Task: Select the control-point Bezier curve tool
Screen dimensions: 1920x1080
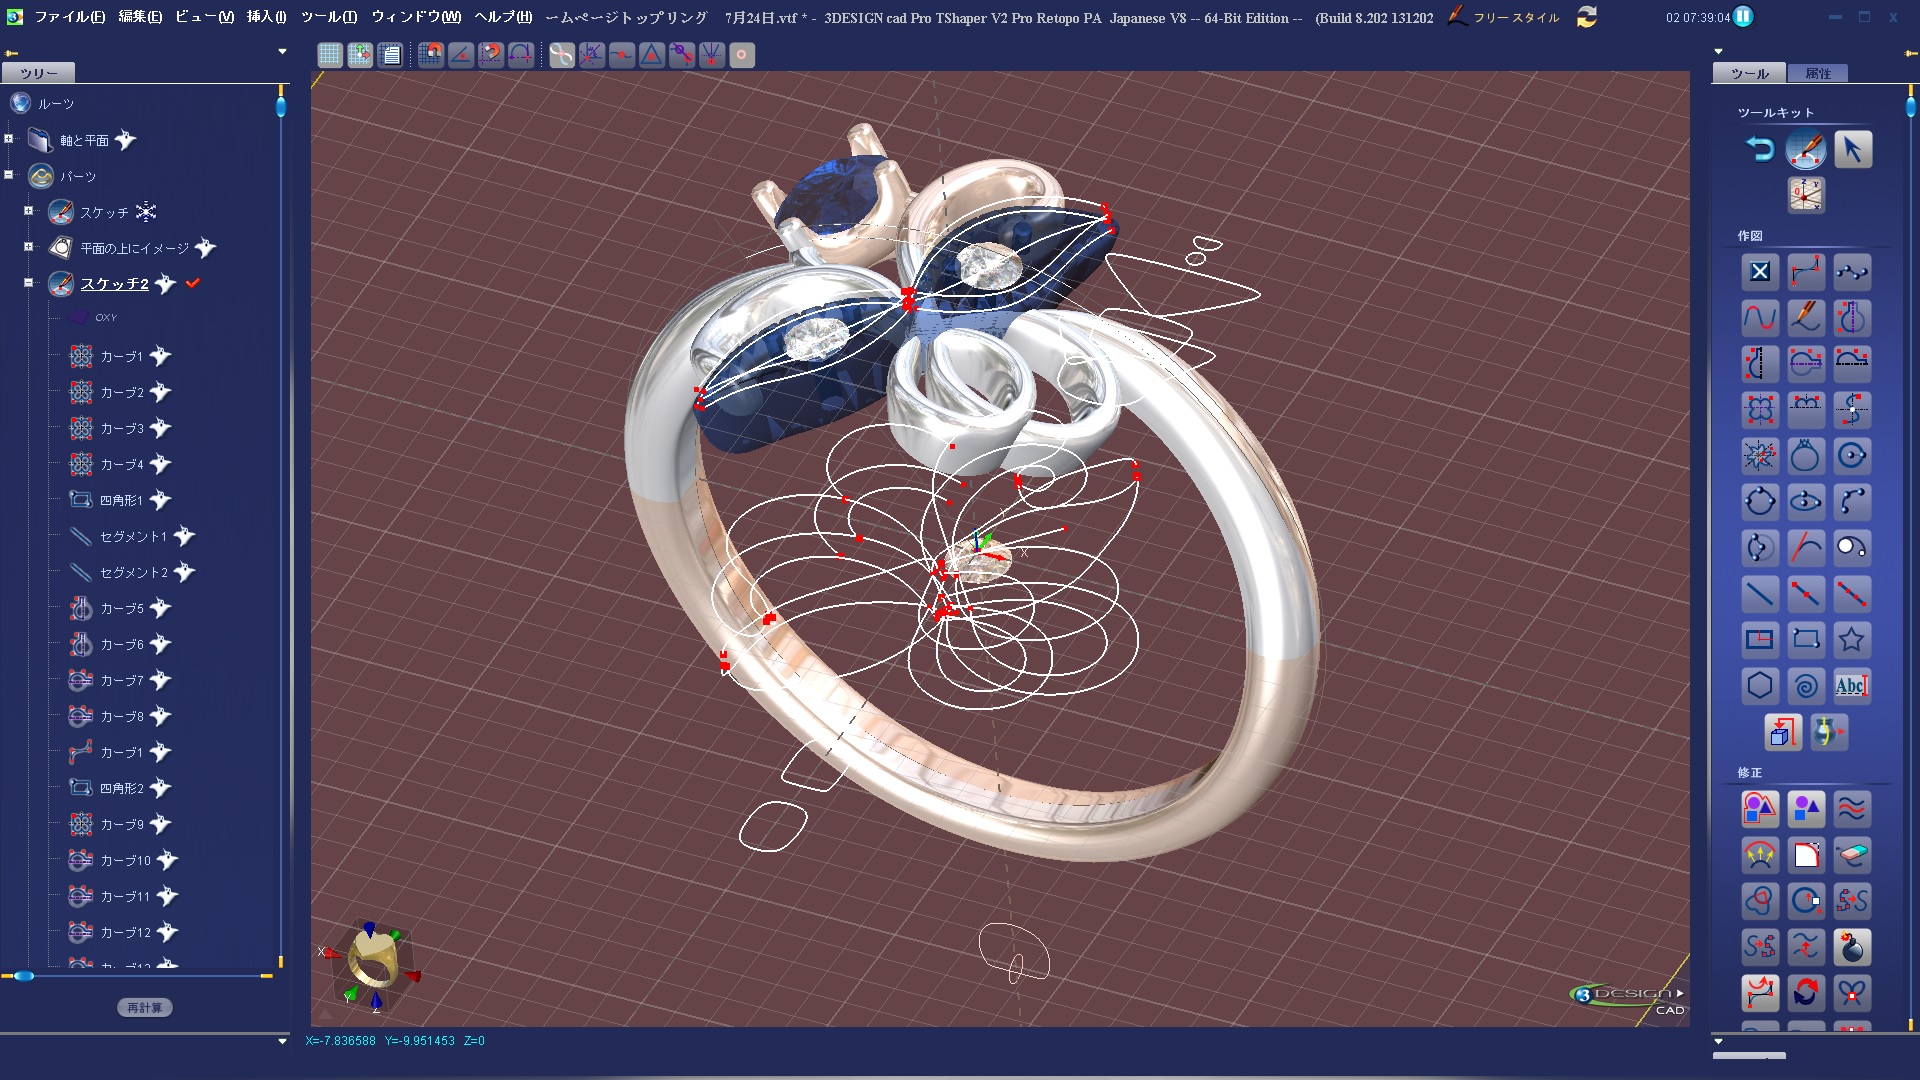Action: pyautogui.click(x=1806, y=271)
